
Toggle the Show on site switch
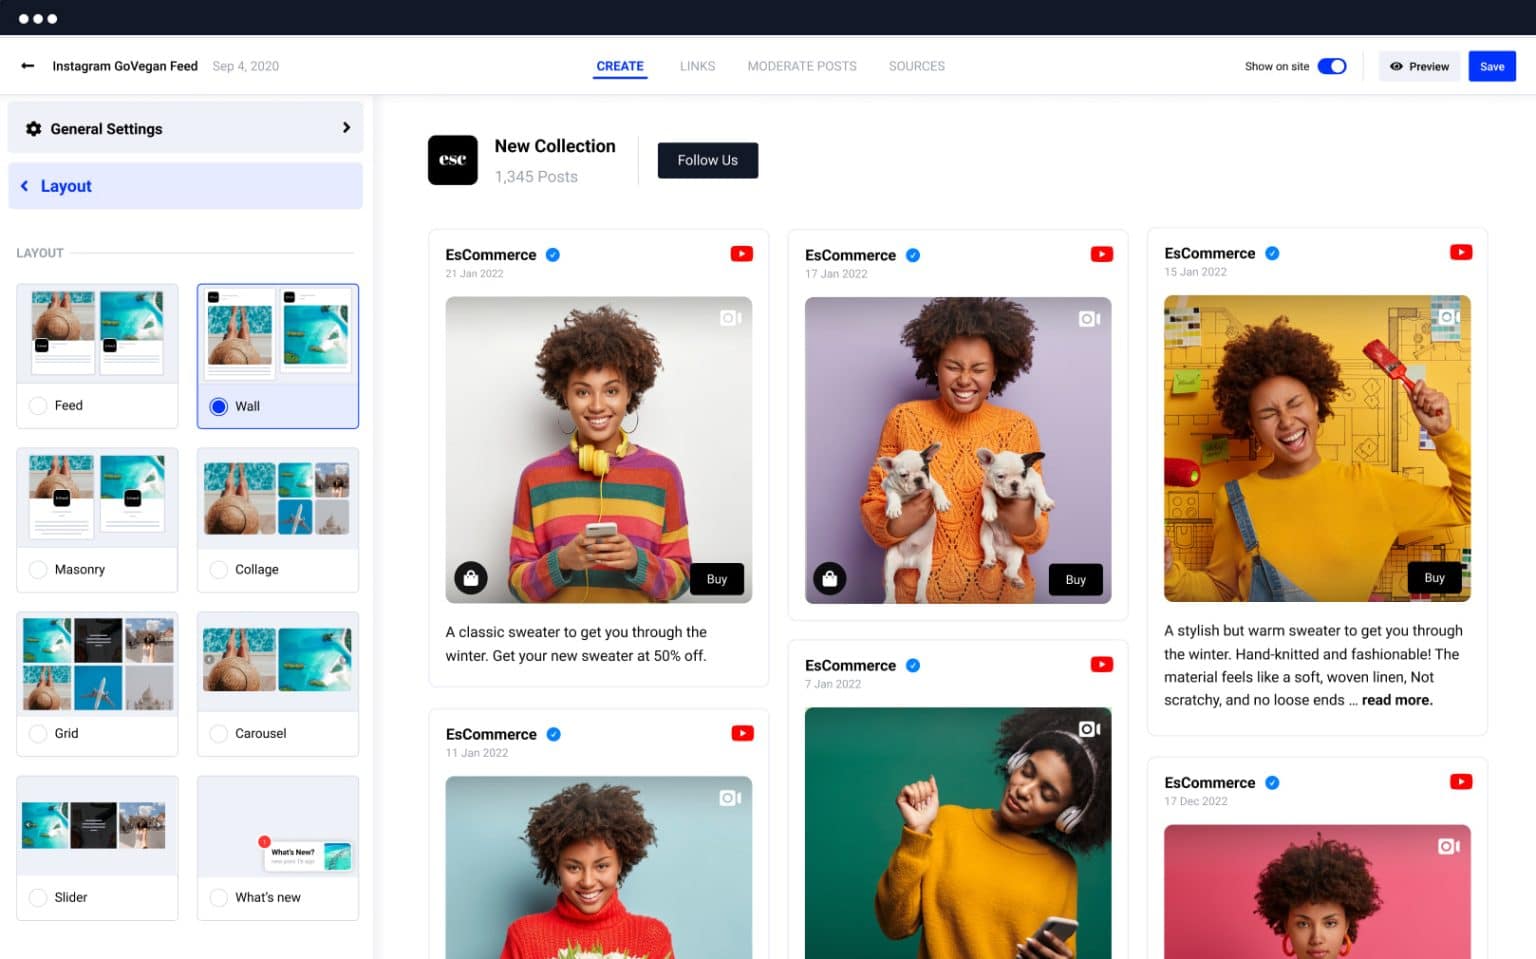[1331, 65]
